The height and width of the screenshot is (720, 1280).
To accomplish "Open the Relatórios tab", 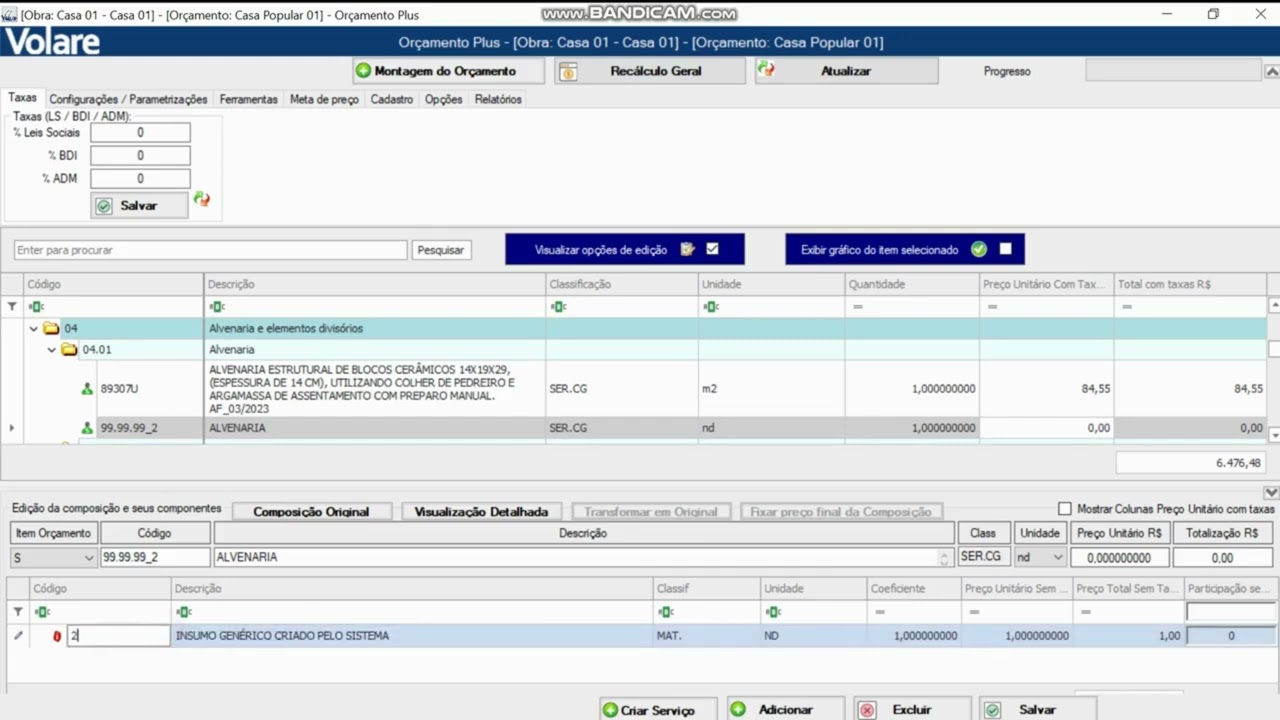I will [x=498, y=99].
